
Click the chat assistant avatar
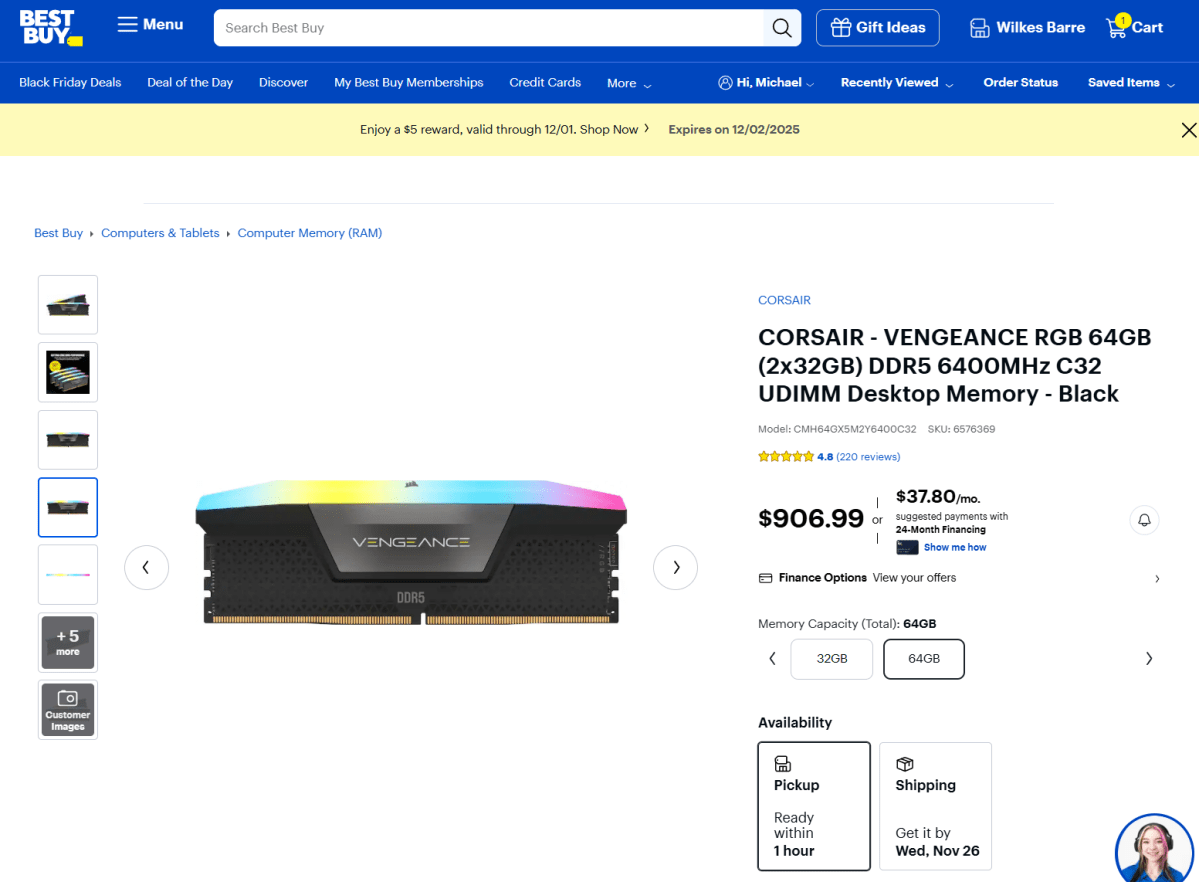click(x=1154, y=849)
